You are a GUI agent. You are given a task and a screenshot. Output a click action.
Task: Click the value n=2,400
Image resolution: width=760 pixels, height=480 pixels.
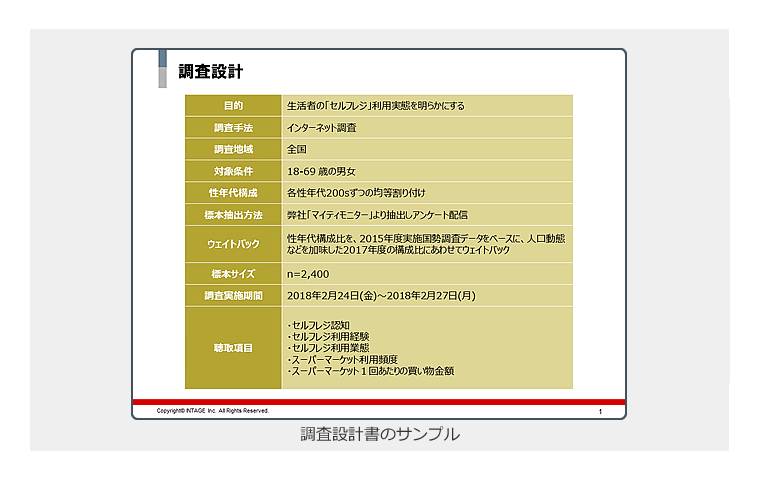click(x=308, y=274)
